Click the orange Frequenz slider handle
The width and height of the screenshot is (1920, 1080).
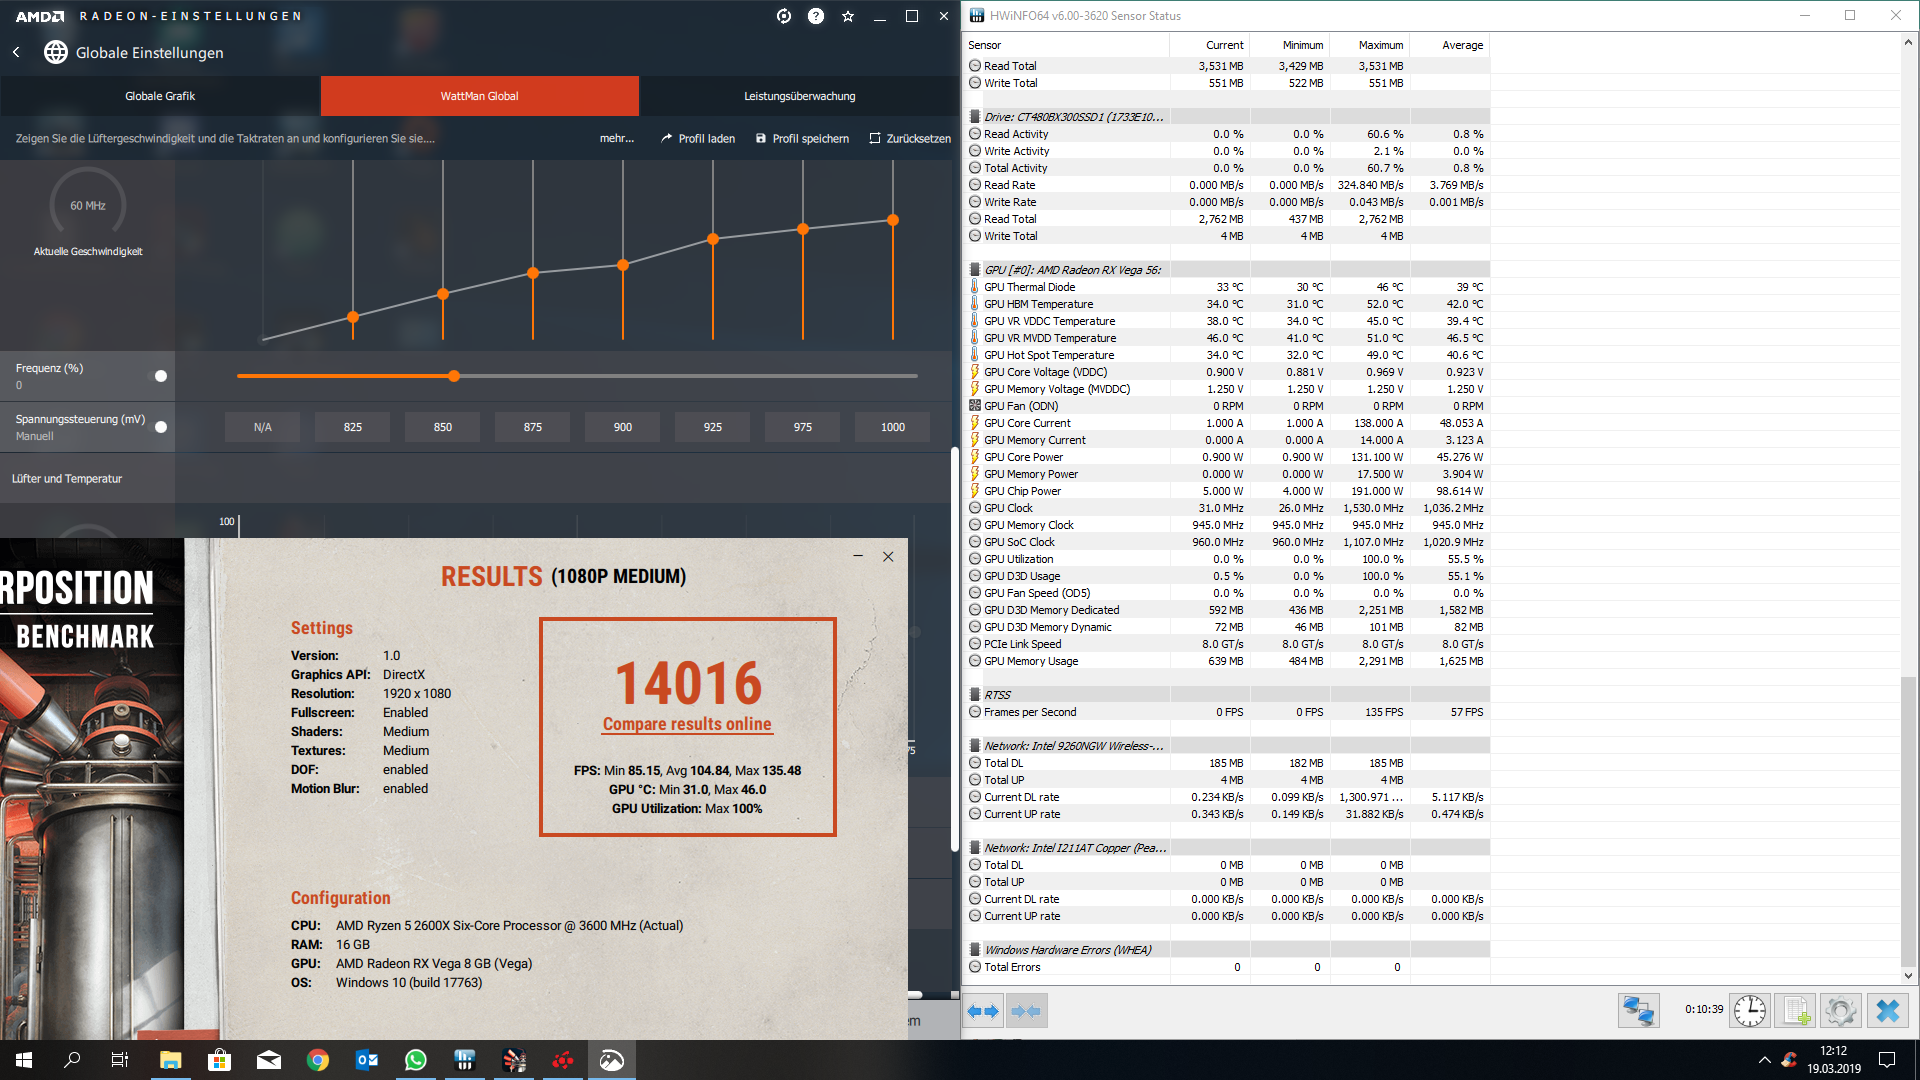pos(454,376)
